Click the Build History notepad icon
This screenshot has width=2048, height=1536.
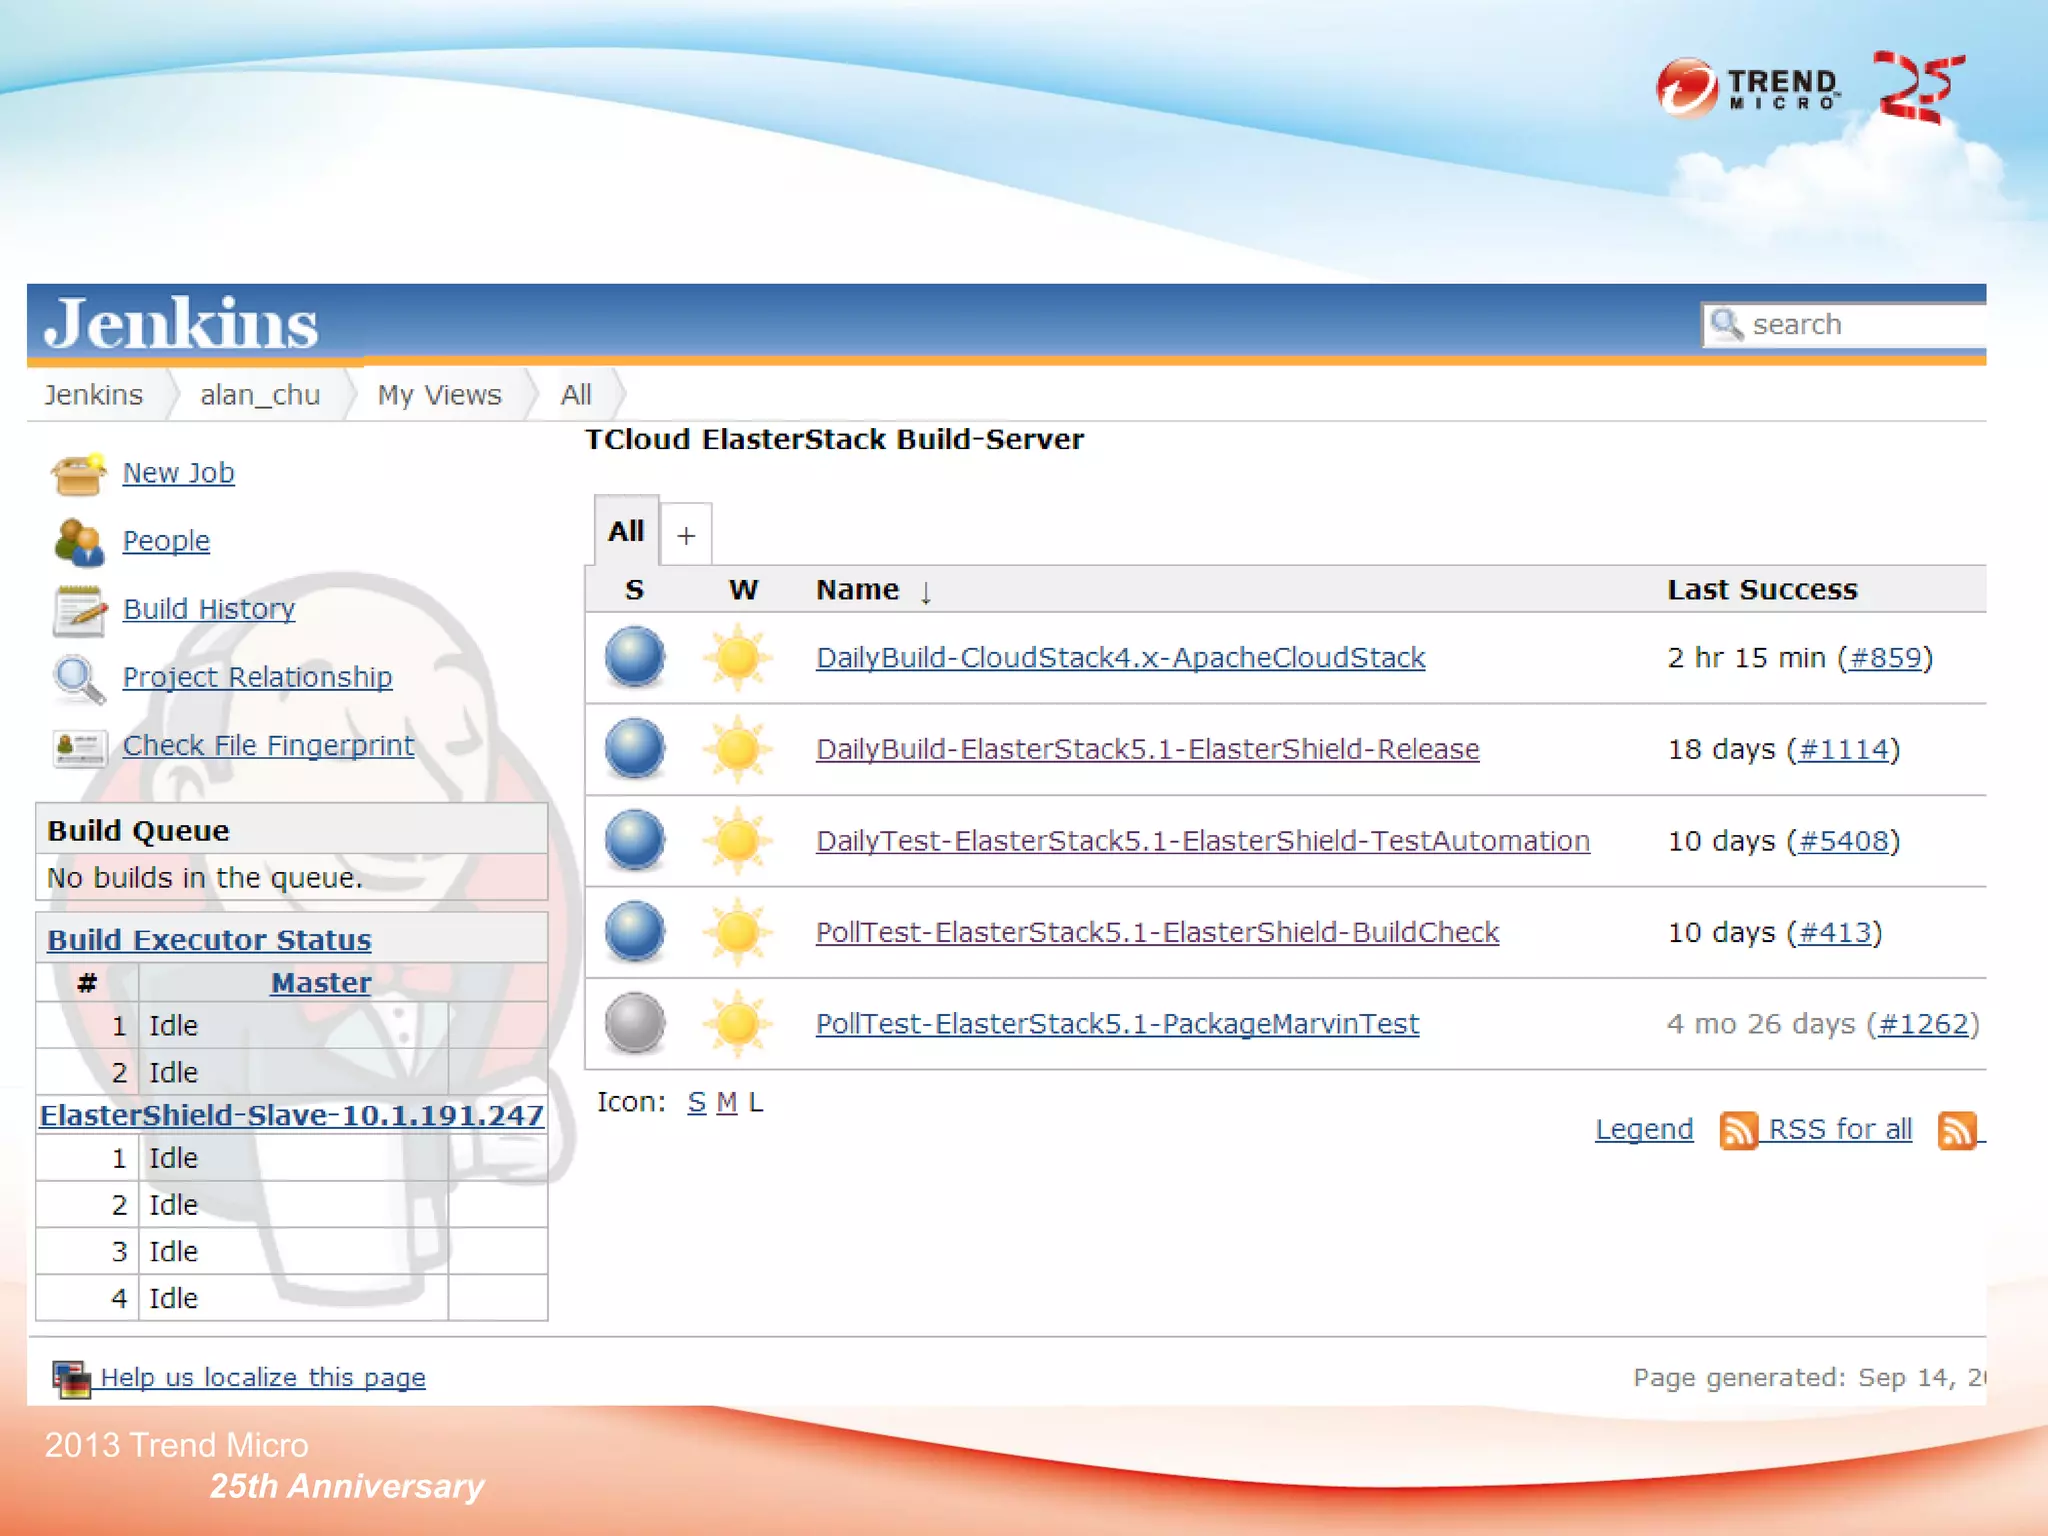(x=78, y=610)
